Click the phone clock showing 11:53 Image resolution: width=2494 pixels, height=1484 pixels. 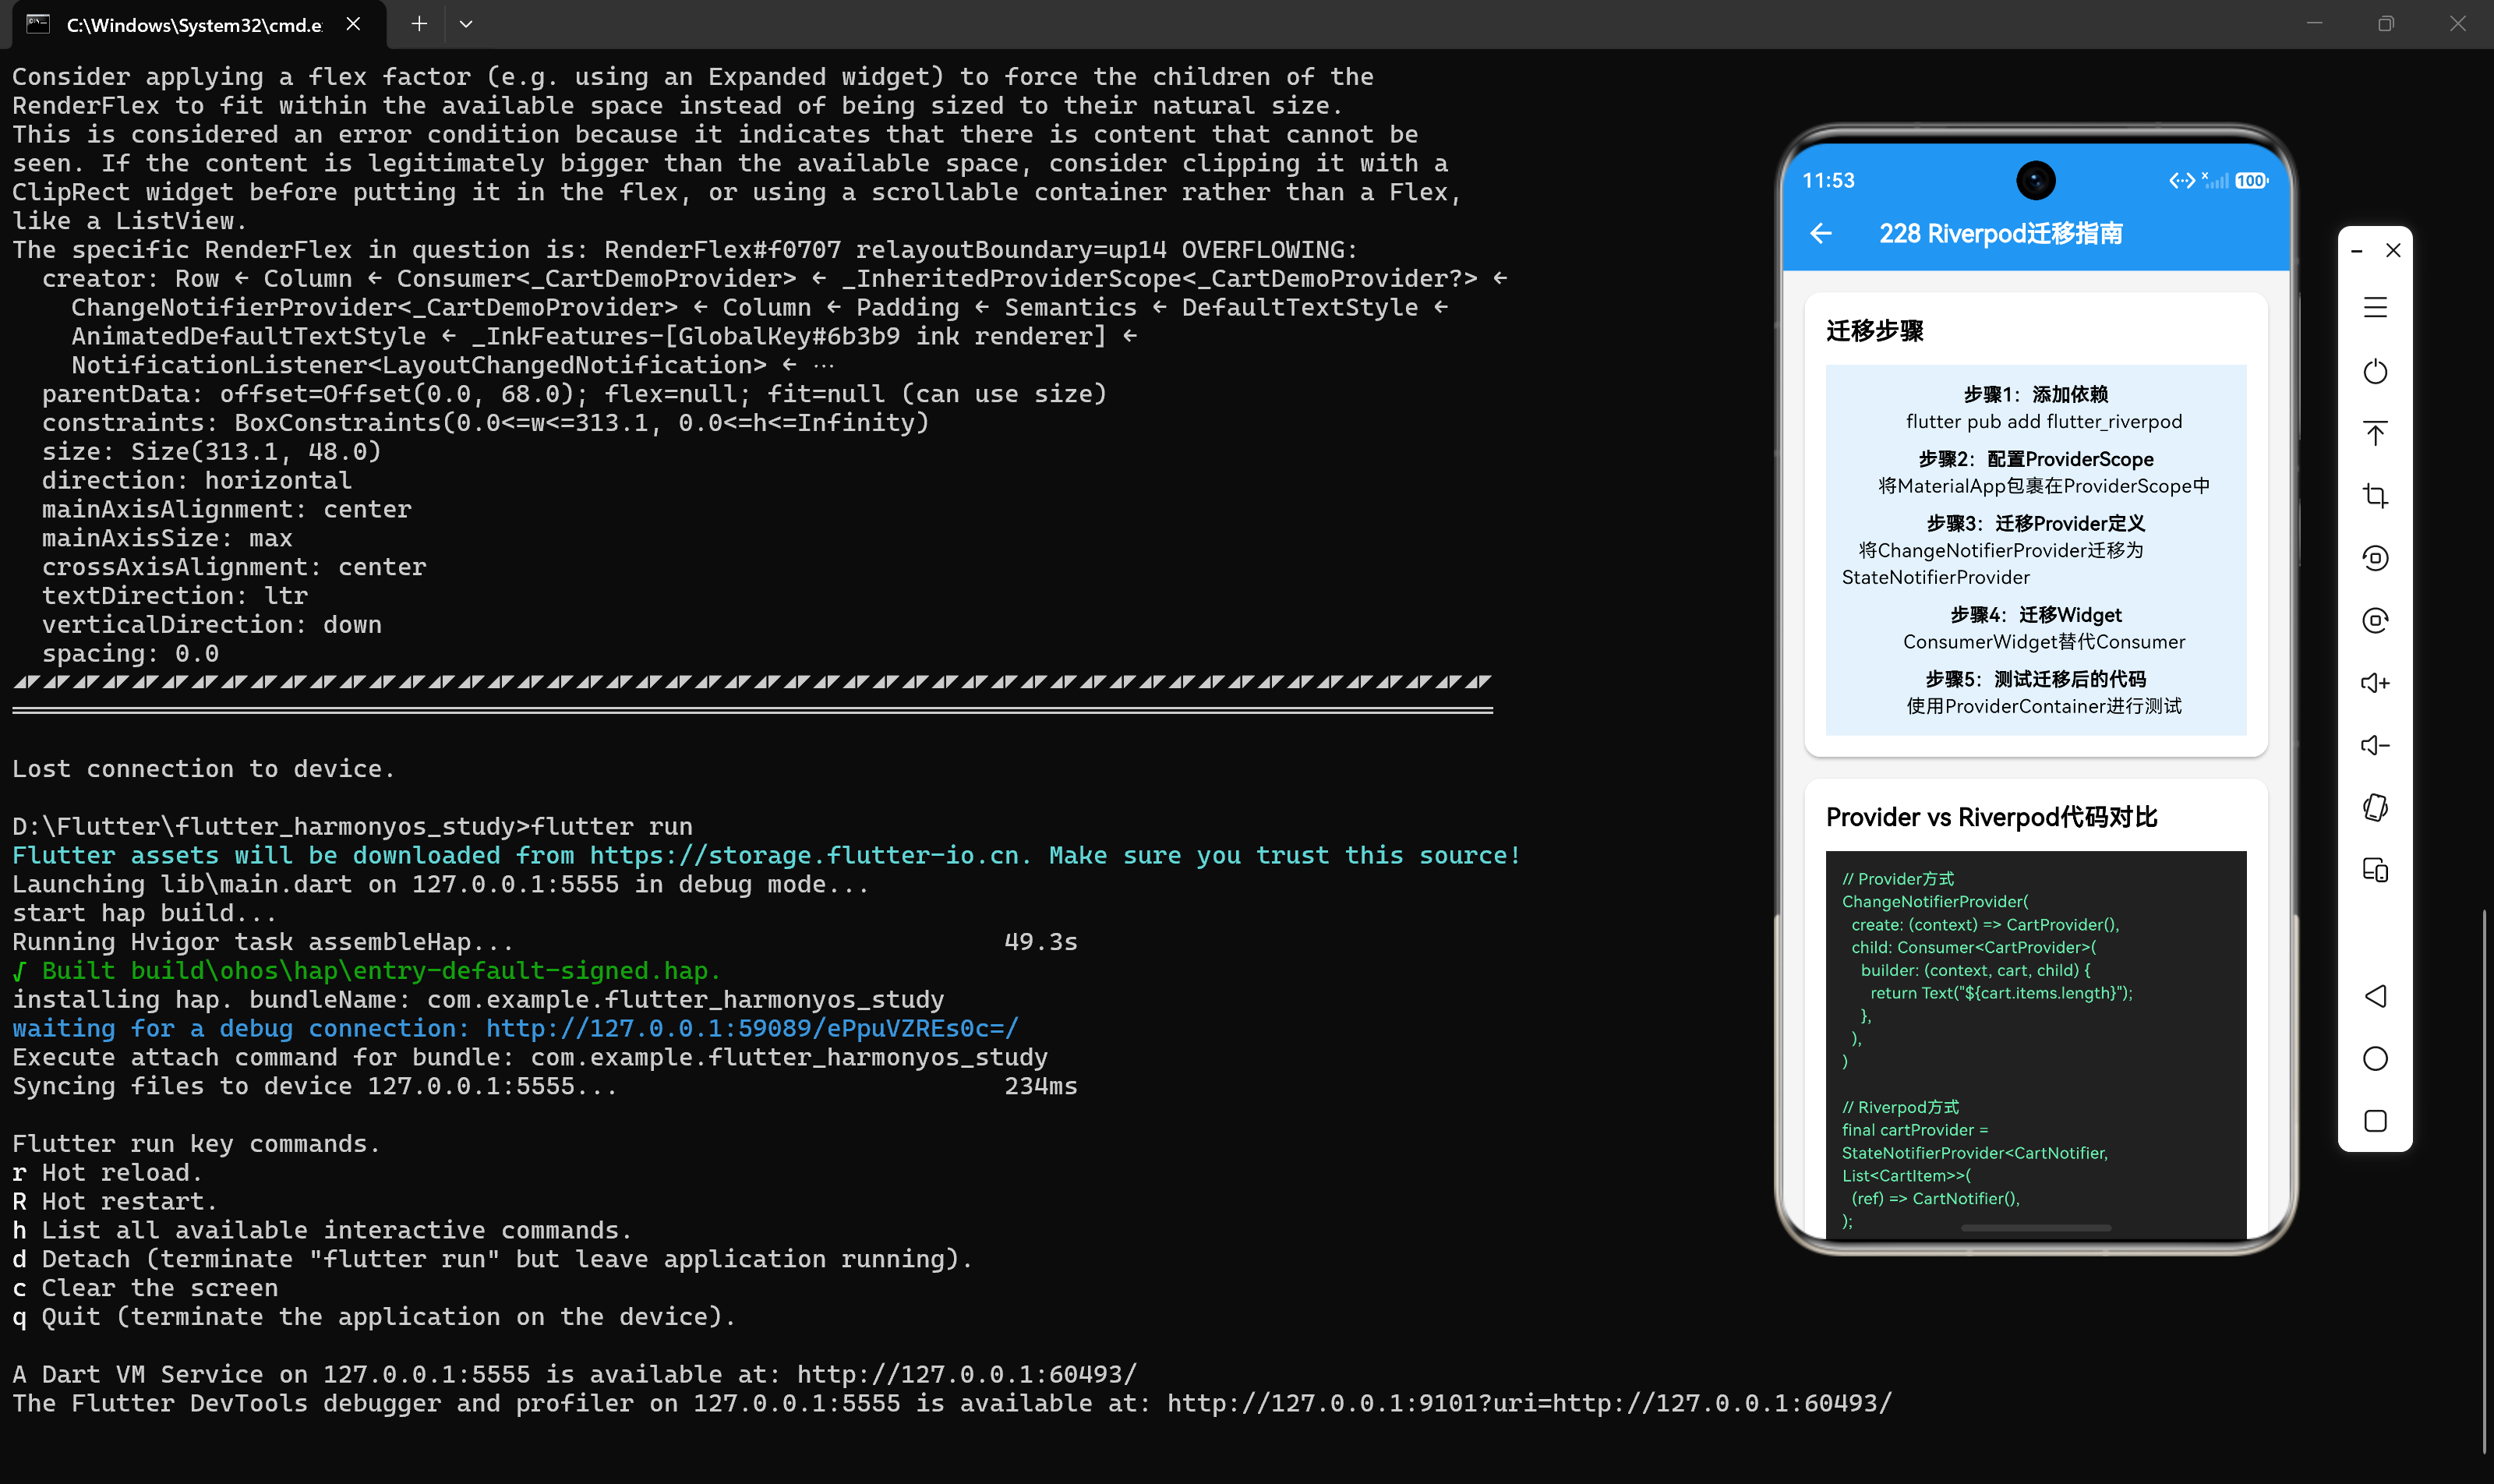1828,181
